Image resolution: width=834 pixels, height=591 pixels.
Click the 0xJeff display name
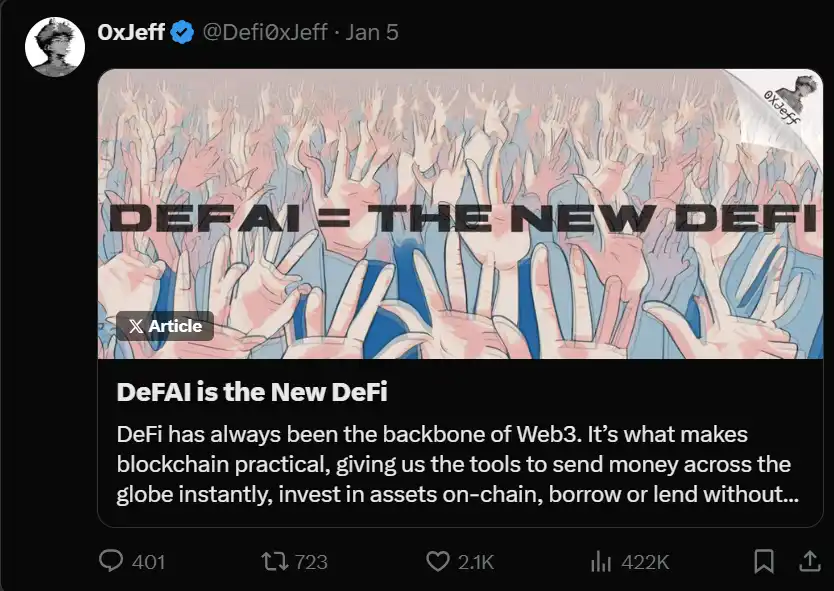pos(131,32)
